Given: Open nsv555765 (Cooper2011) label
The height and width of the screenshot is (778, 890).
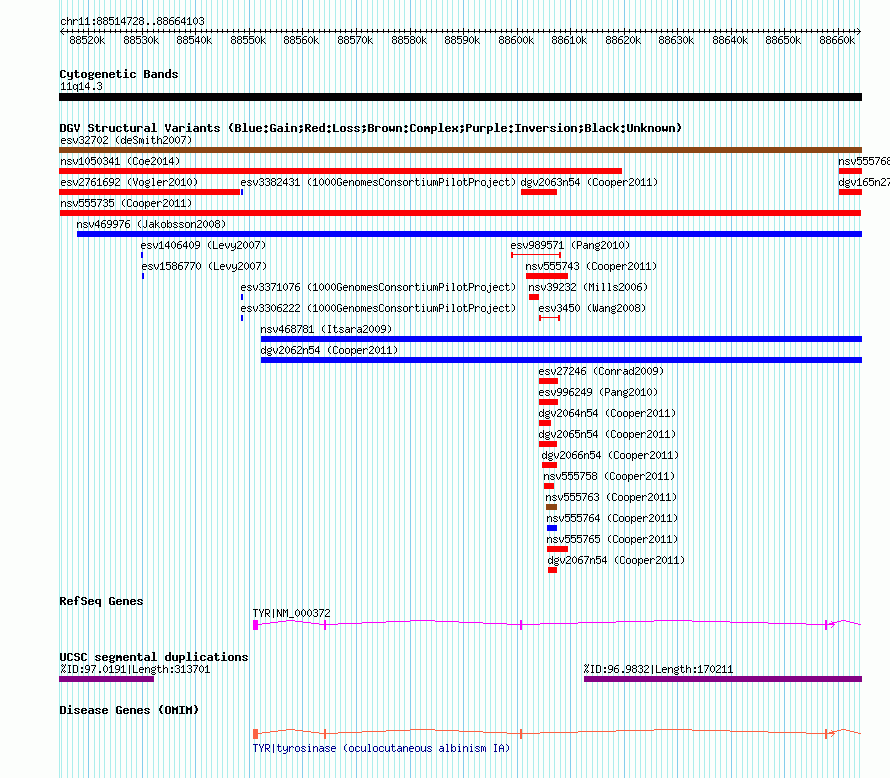Looking at the screenshot, I should [x=612, y=539].
